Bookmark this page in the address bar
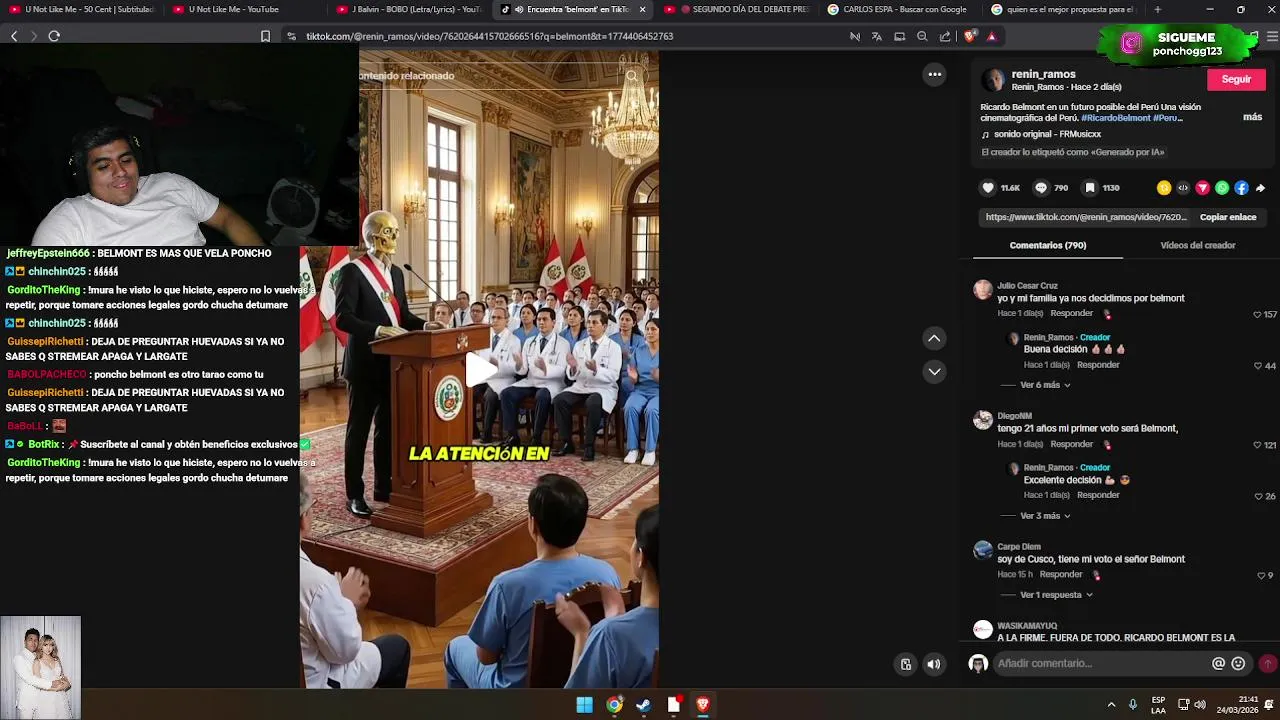 pos(265,36)
